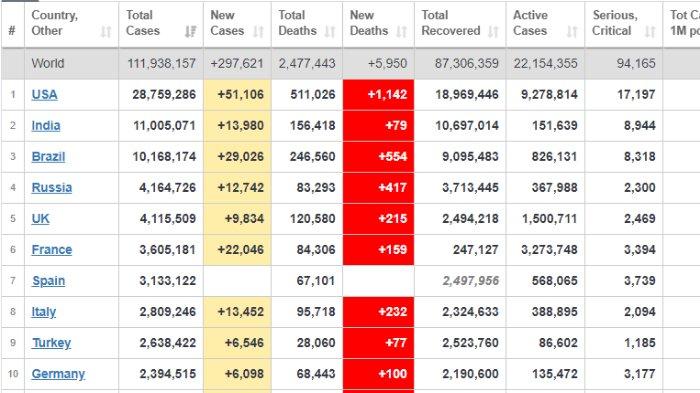Open France statistics link

[52, 250]
